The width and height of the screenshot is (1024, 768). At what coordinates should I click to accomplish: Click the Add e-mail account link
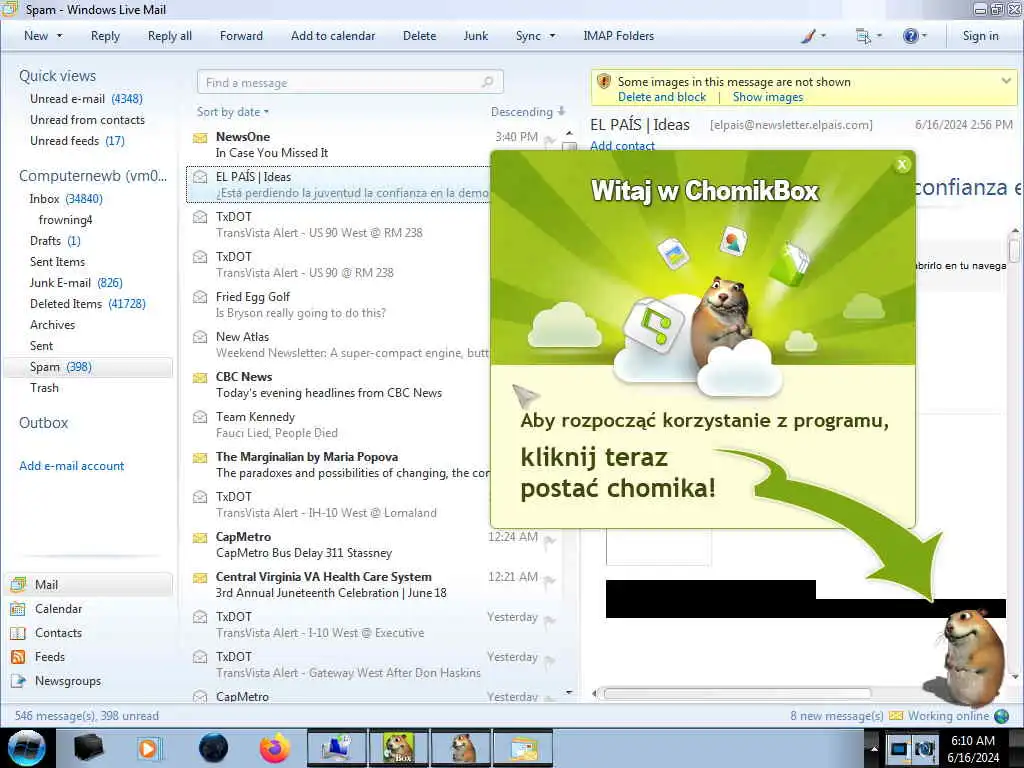(x=71, y=466)
